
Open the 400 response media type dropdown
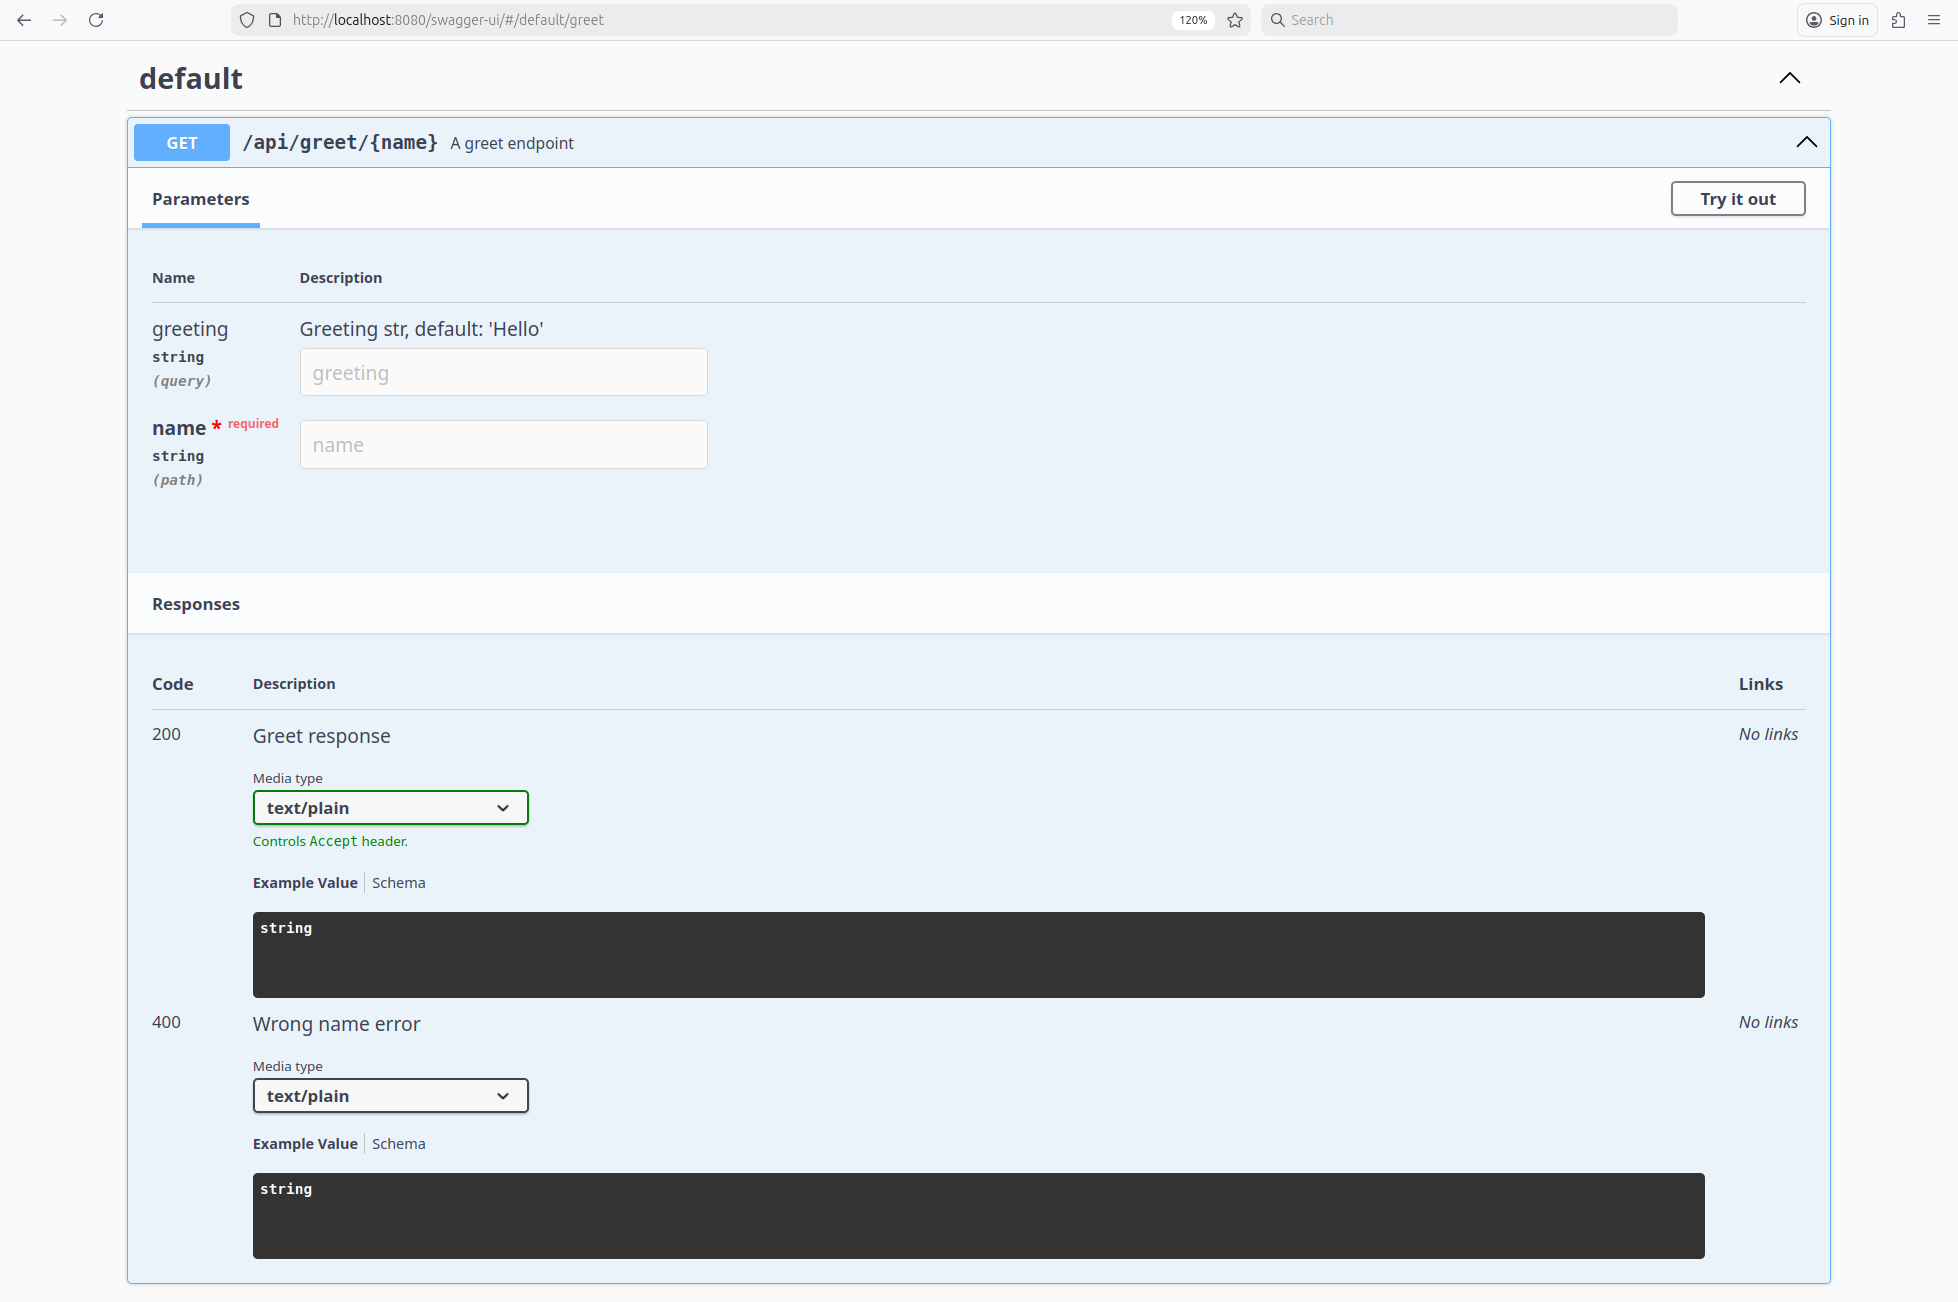pos(390,1096)
